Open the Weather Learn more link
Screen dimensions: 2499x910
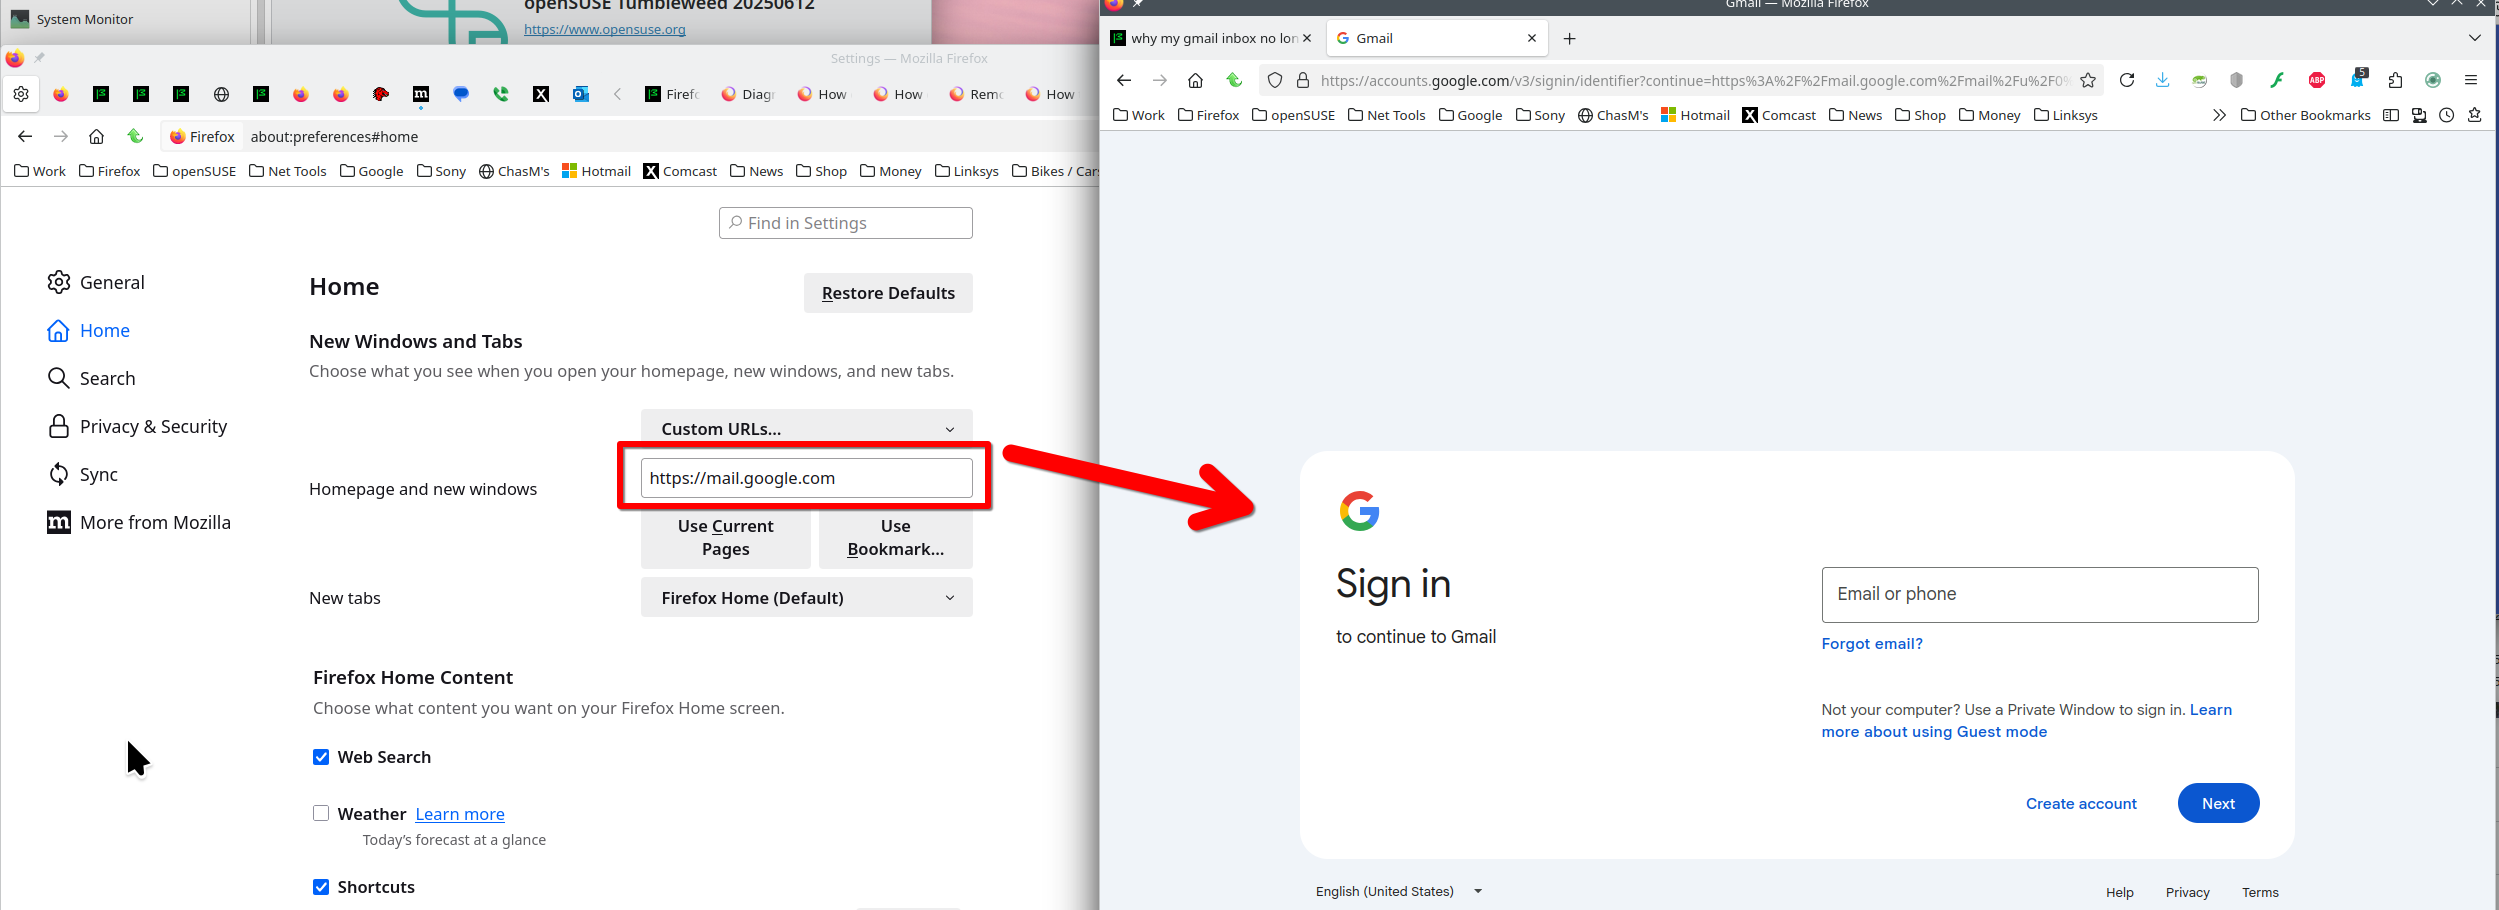460,814
